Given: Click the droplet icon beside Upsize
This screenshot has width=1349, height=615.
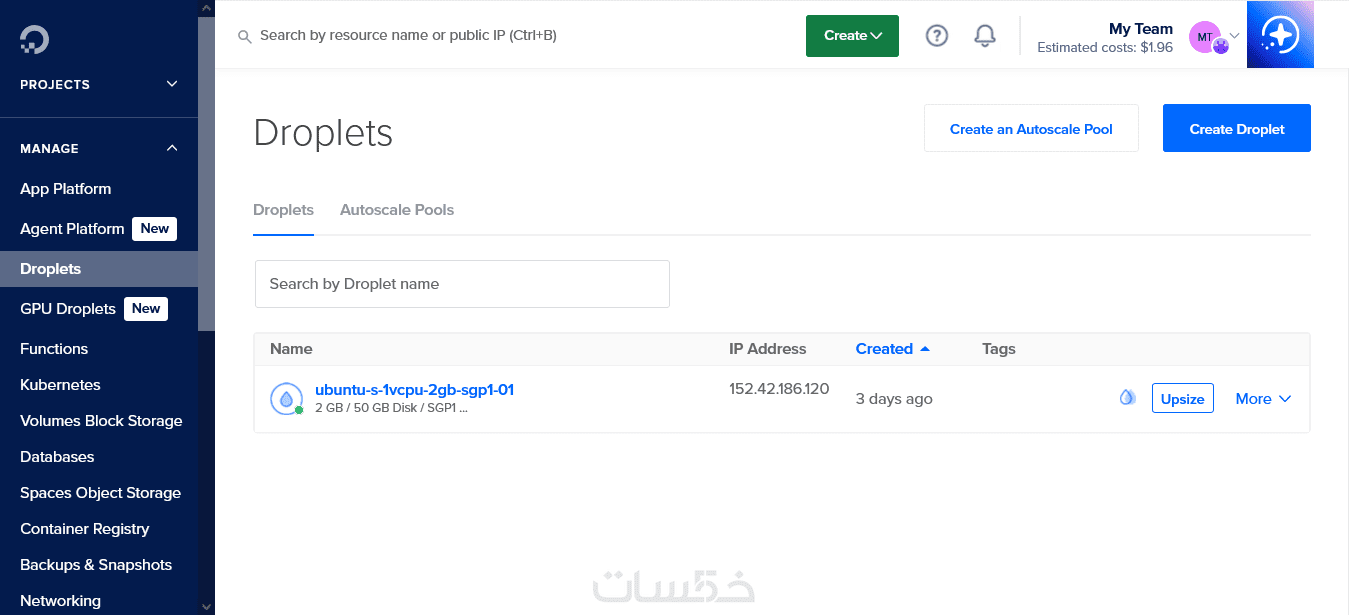Looking at the screenshot, I should pyautogui.click(x=1127, y=398).
